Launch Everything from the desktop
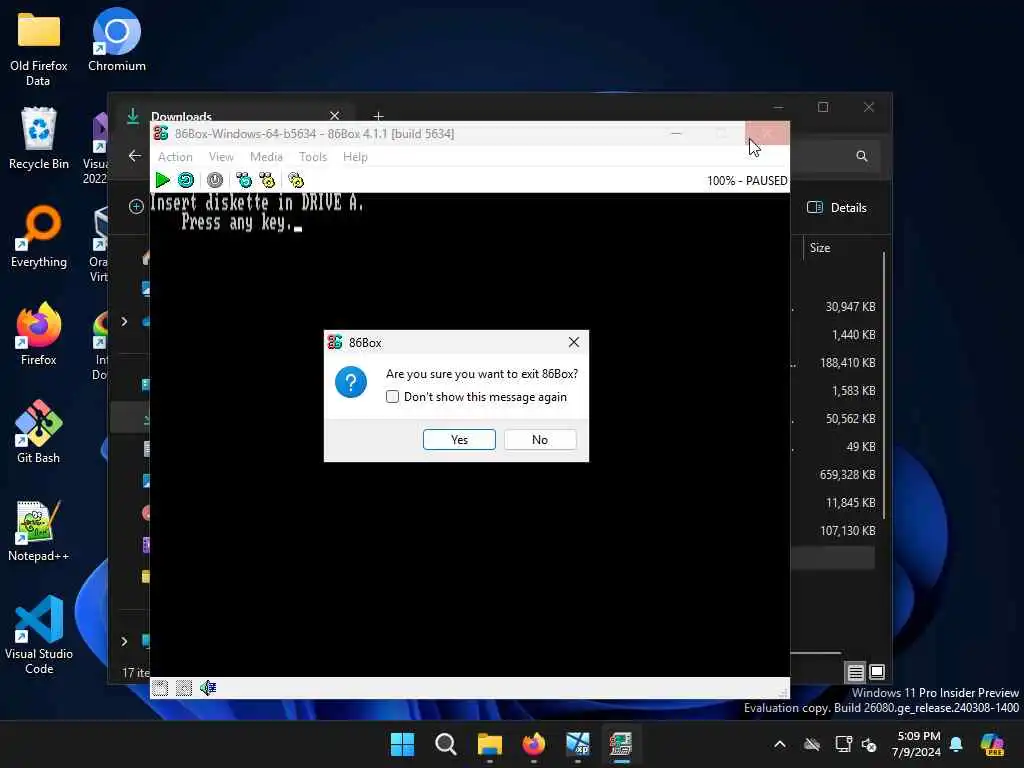The image size is (1024, 768). 39,236
